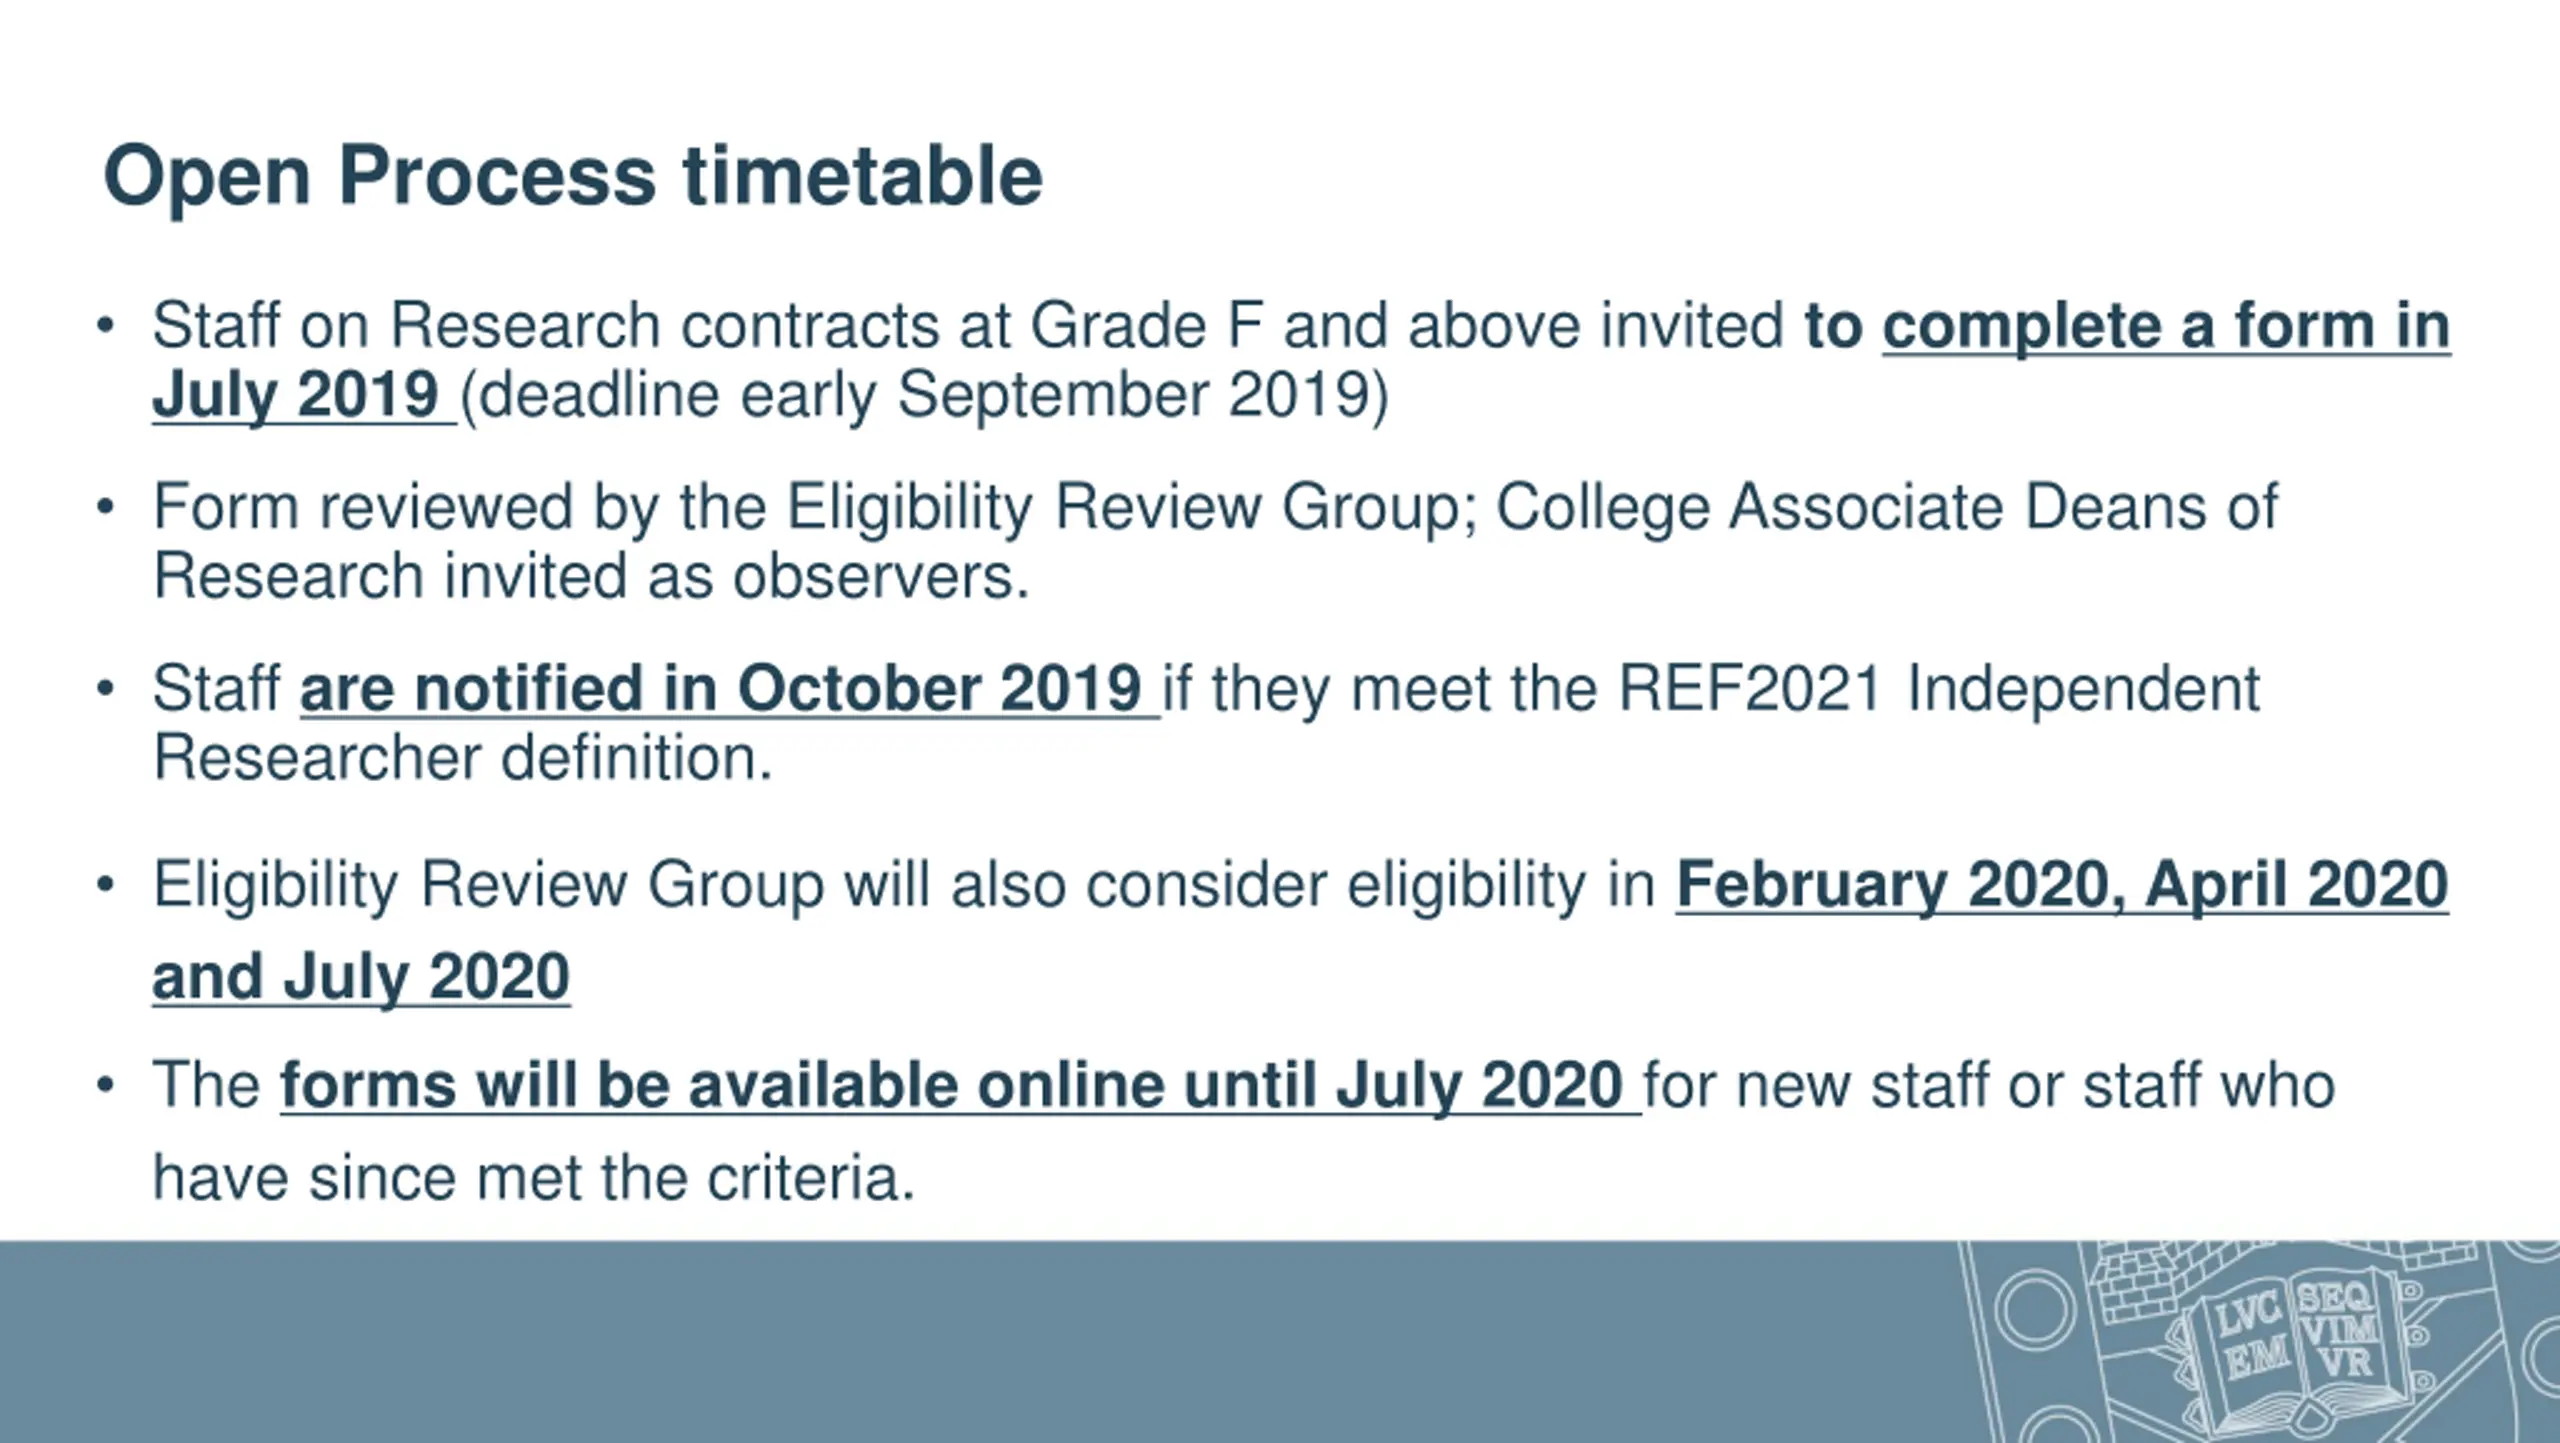Click the plain blue footer band
Screen dimensions: 2560x1443
tap(900, 1342)
